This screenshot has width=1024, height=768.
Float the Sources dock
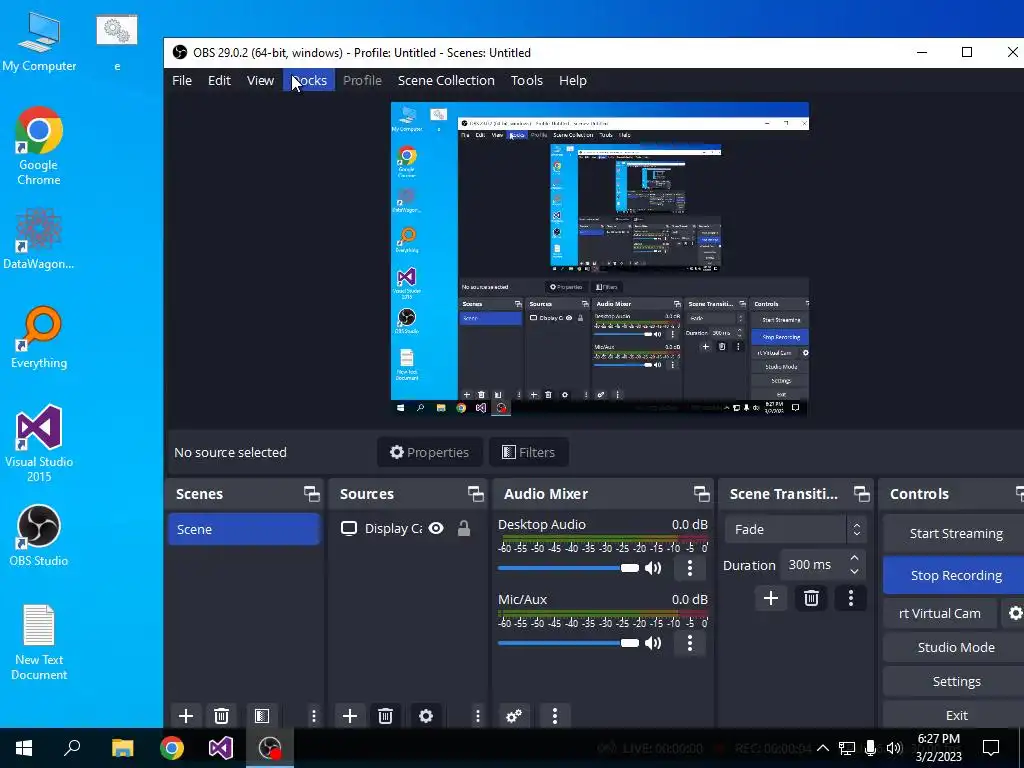476,494
